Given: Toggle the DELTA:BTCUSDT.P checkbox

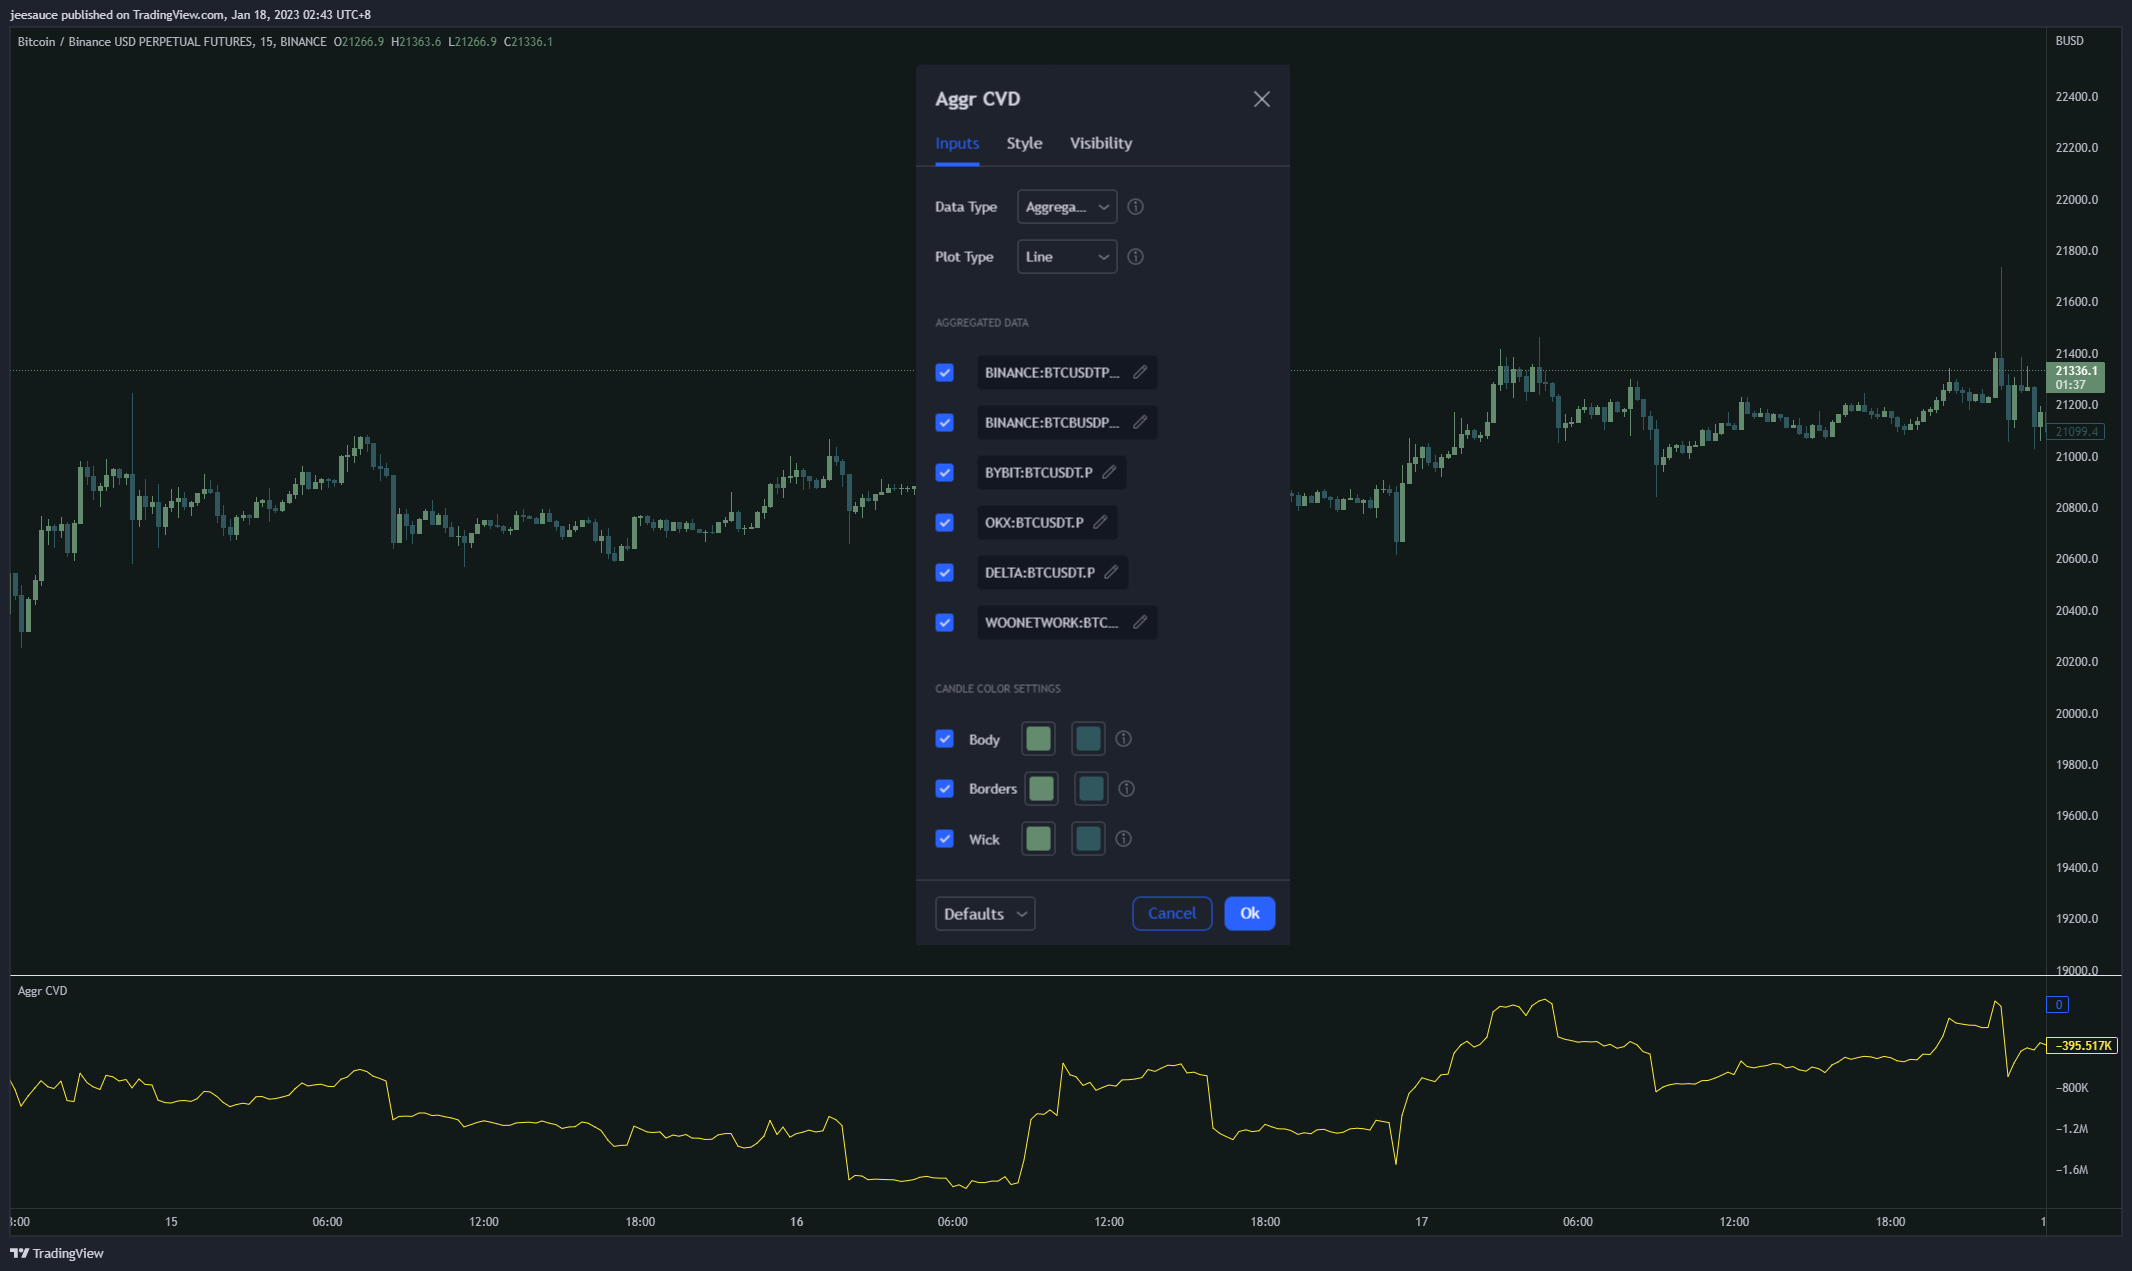Looking at the screenshot, I should [x=944, y=572].
